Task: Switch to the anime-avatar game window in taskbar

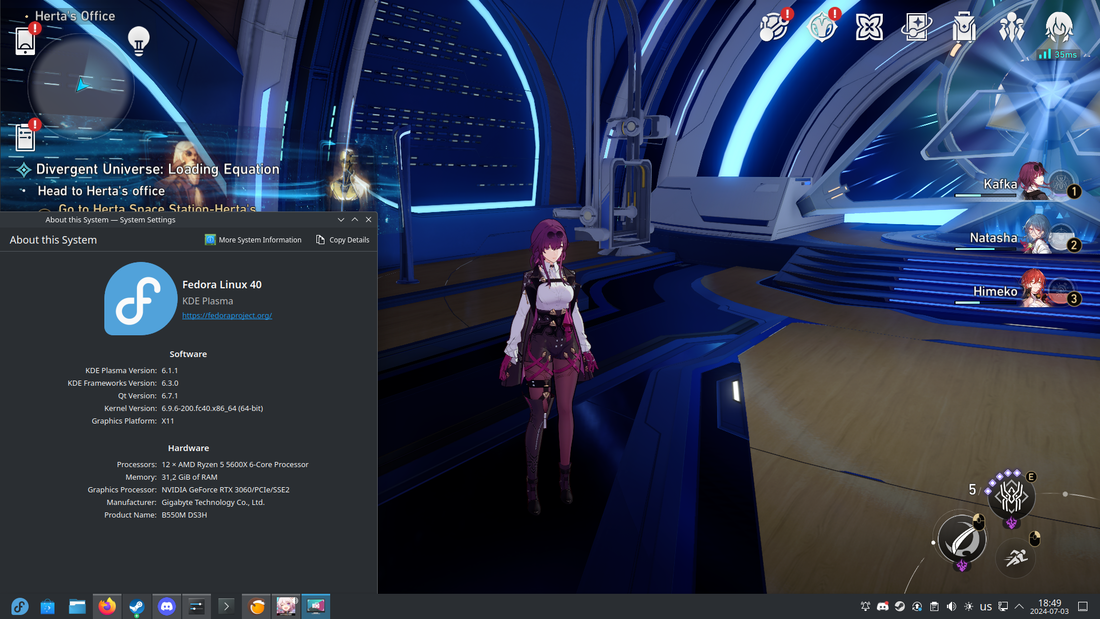Action: tap(286, 606)
